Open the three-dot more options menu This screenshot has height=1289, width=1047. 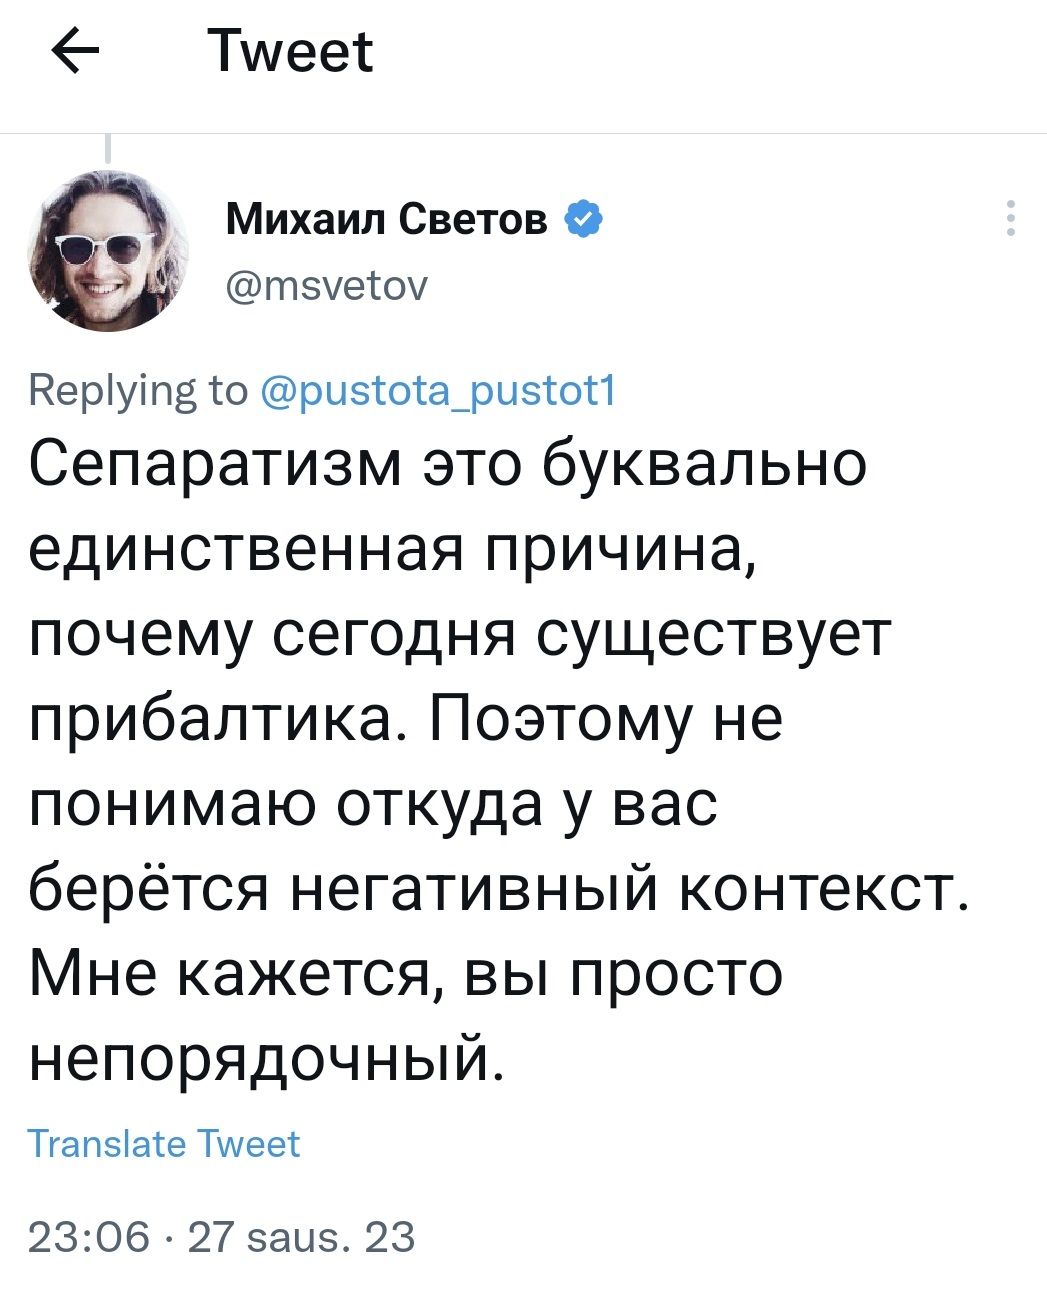pyautogui.click(x=1011, y=218)
